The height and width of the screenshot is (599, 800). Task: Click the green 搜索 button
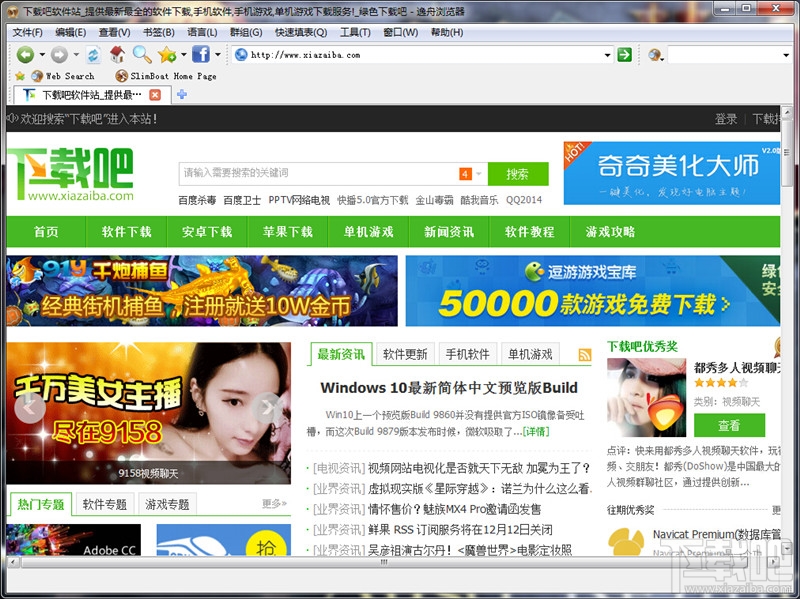[518, 174]
